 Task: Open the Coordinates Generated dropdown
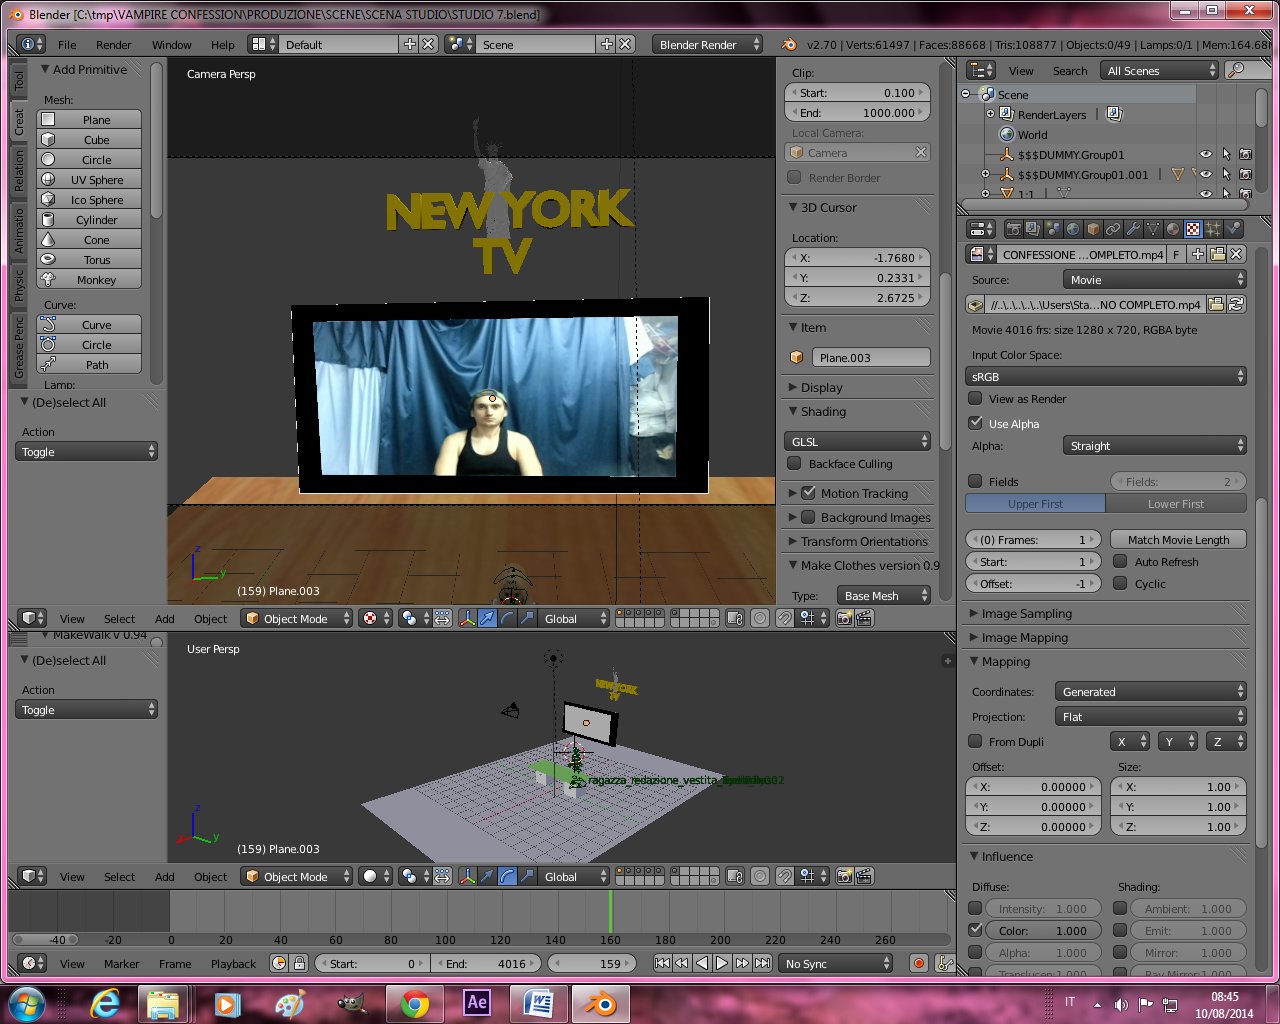point(1150,691)
